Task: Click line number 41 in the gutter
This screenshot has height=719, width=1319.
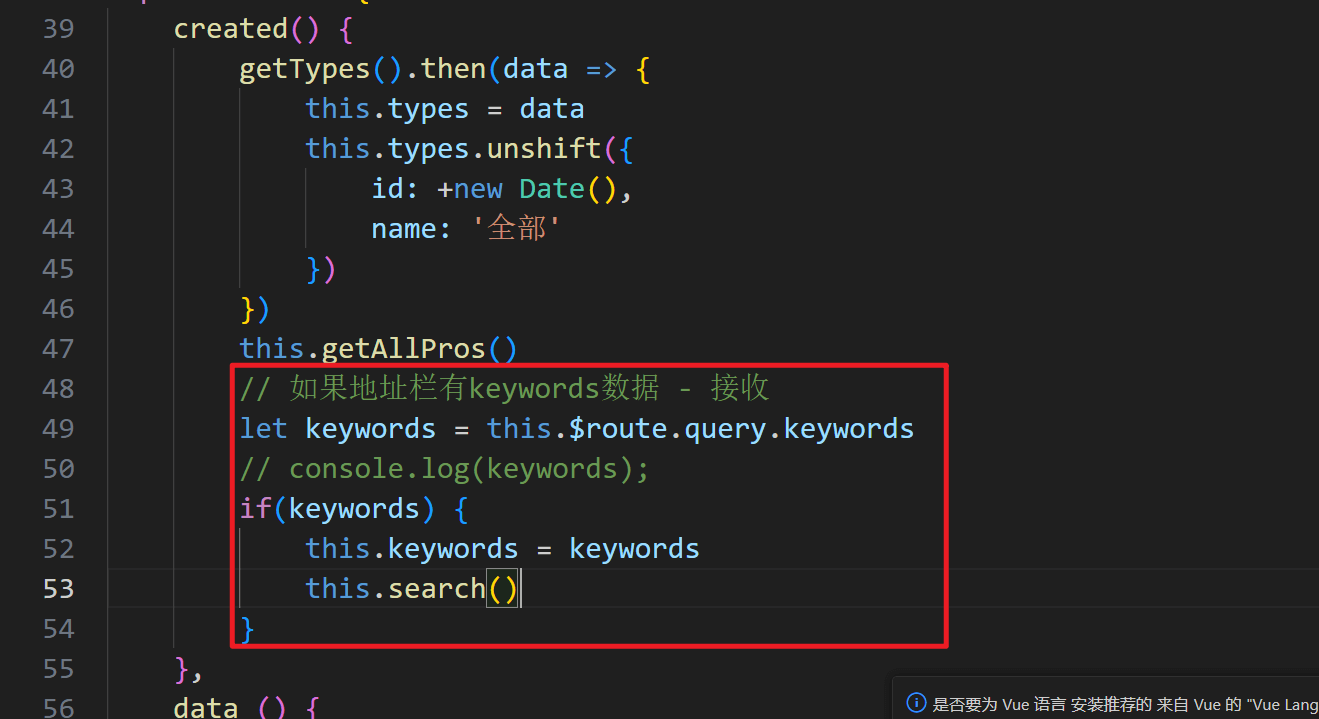Action: pyautogui.click(x=58, y=109)
